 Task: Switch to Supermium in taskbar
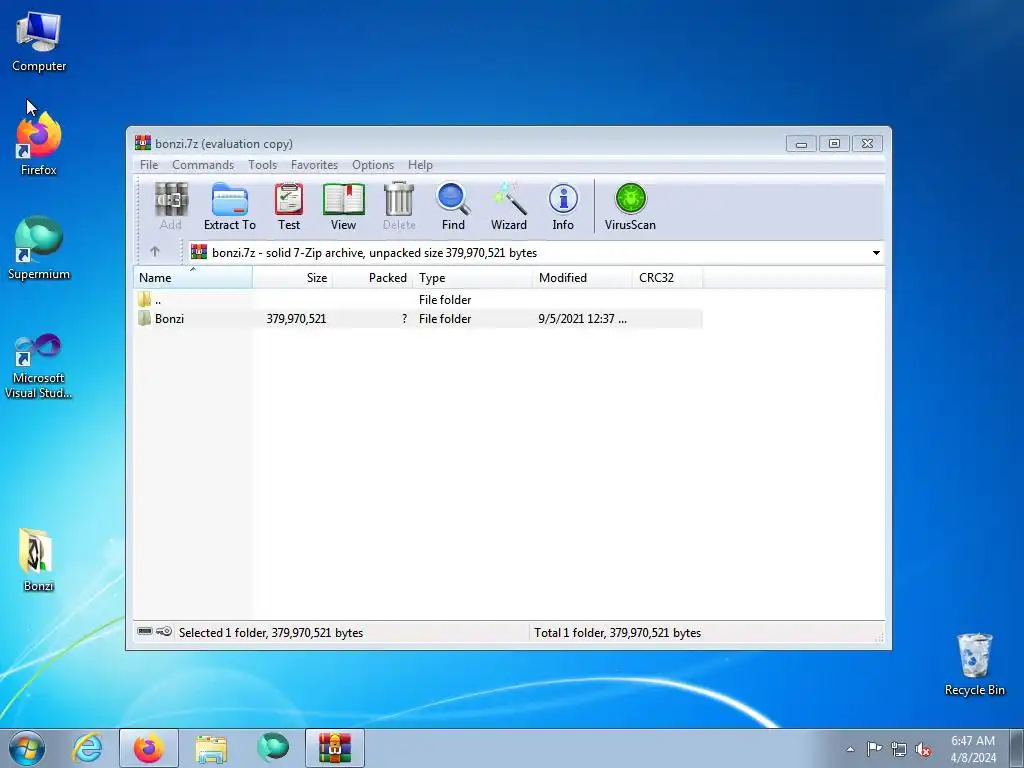point(273,748)
